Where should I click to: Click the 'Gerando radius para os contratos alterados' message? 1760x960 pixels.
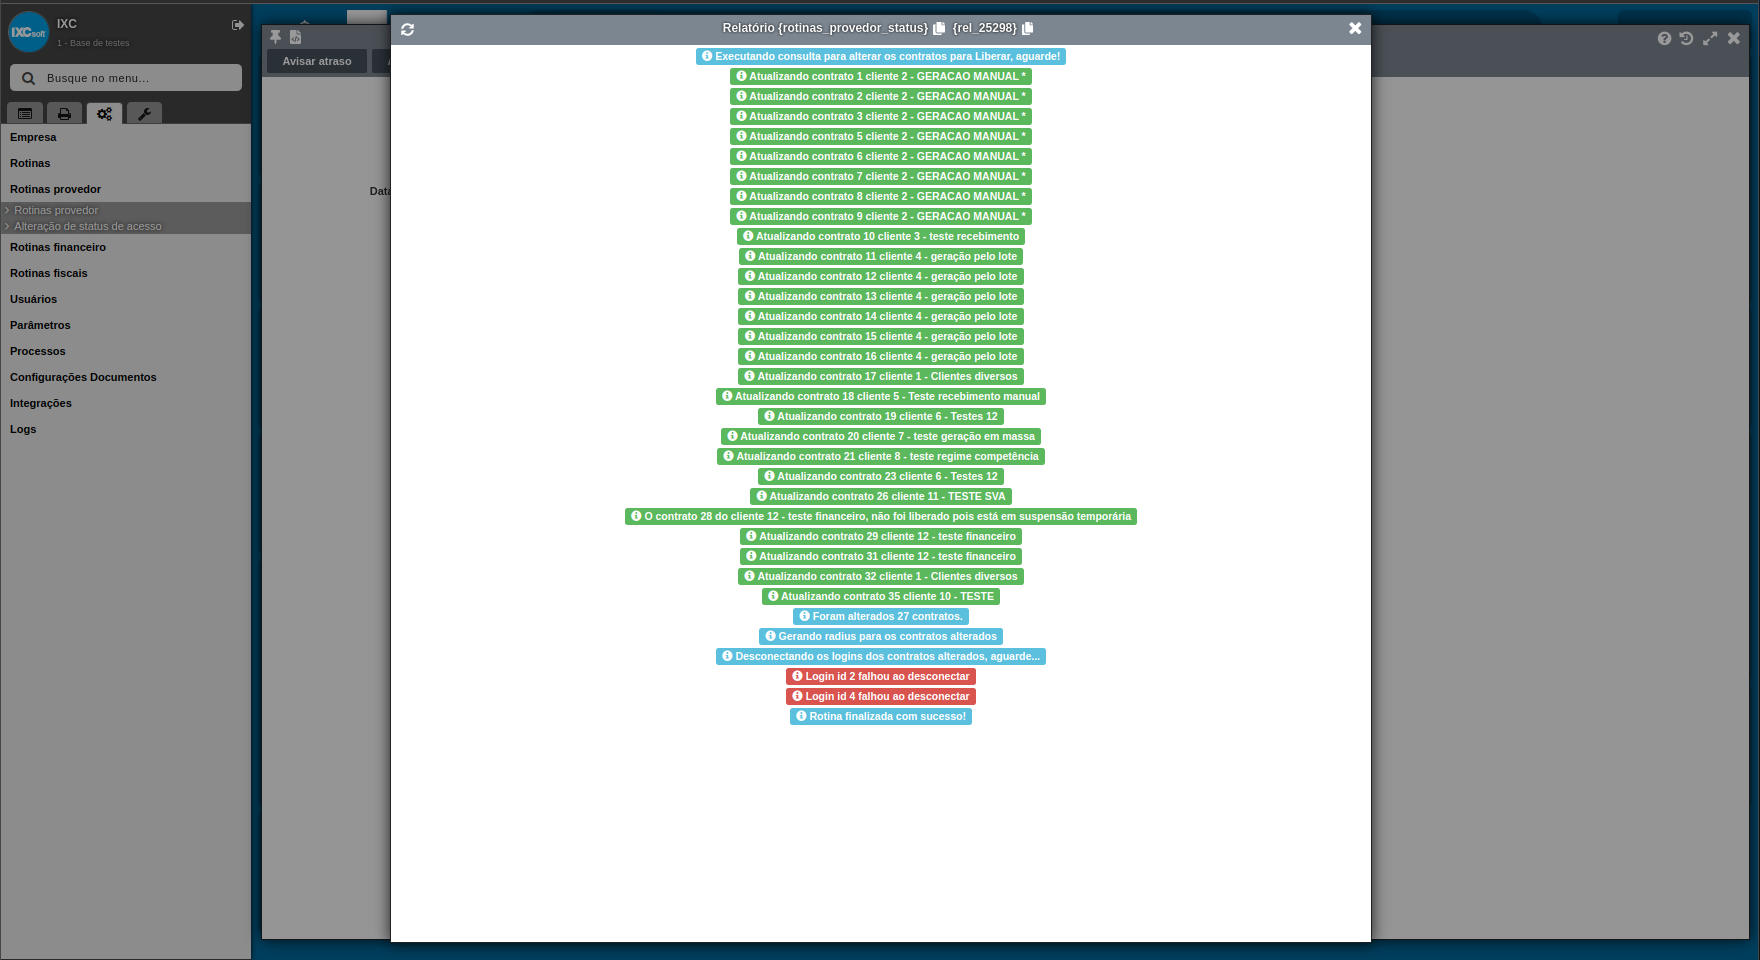pyautogui.click(x=881, y=636)
